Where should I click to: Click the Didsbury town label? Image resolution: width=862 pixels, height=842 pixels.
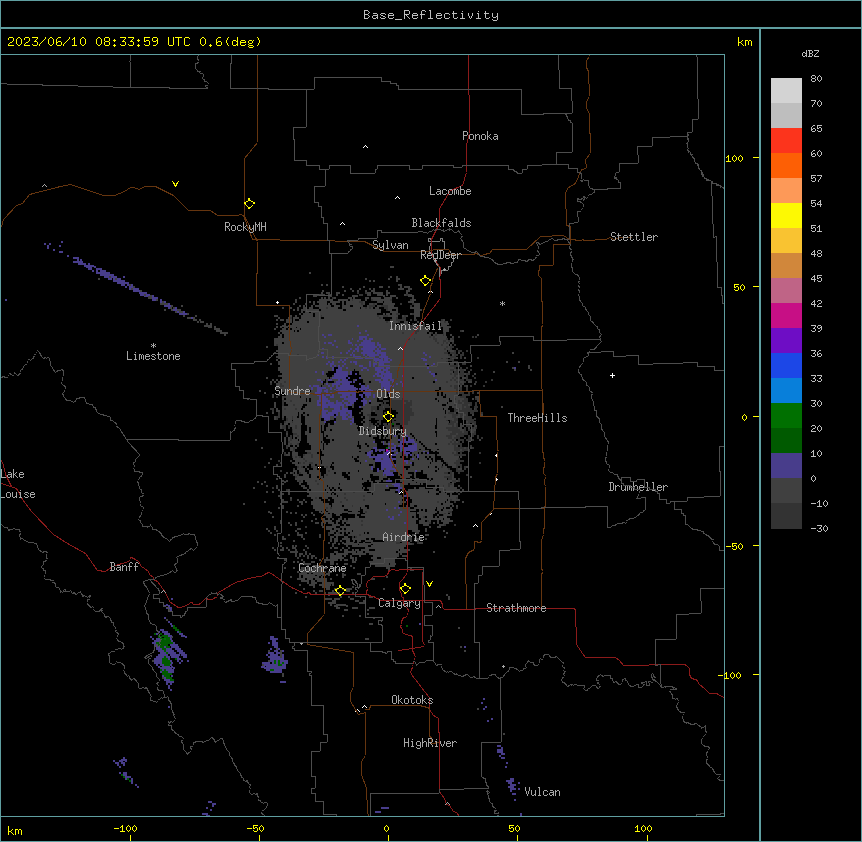pos(383,431)
